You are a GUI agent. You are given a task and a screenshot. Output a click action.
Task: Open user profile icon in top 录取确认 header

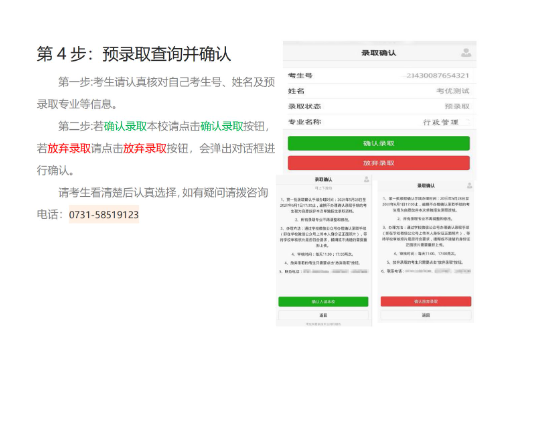466,53
